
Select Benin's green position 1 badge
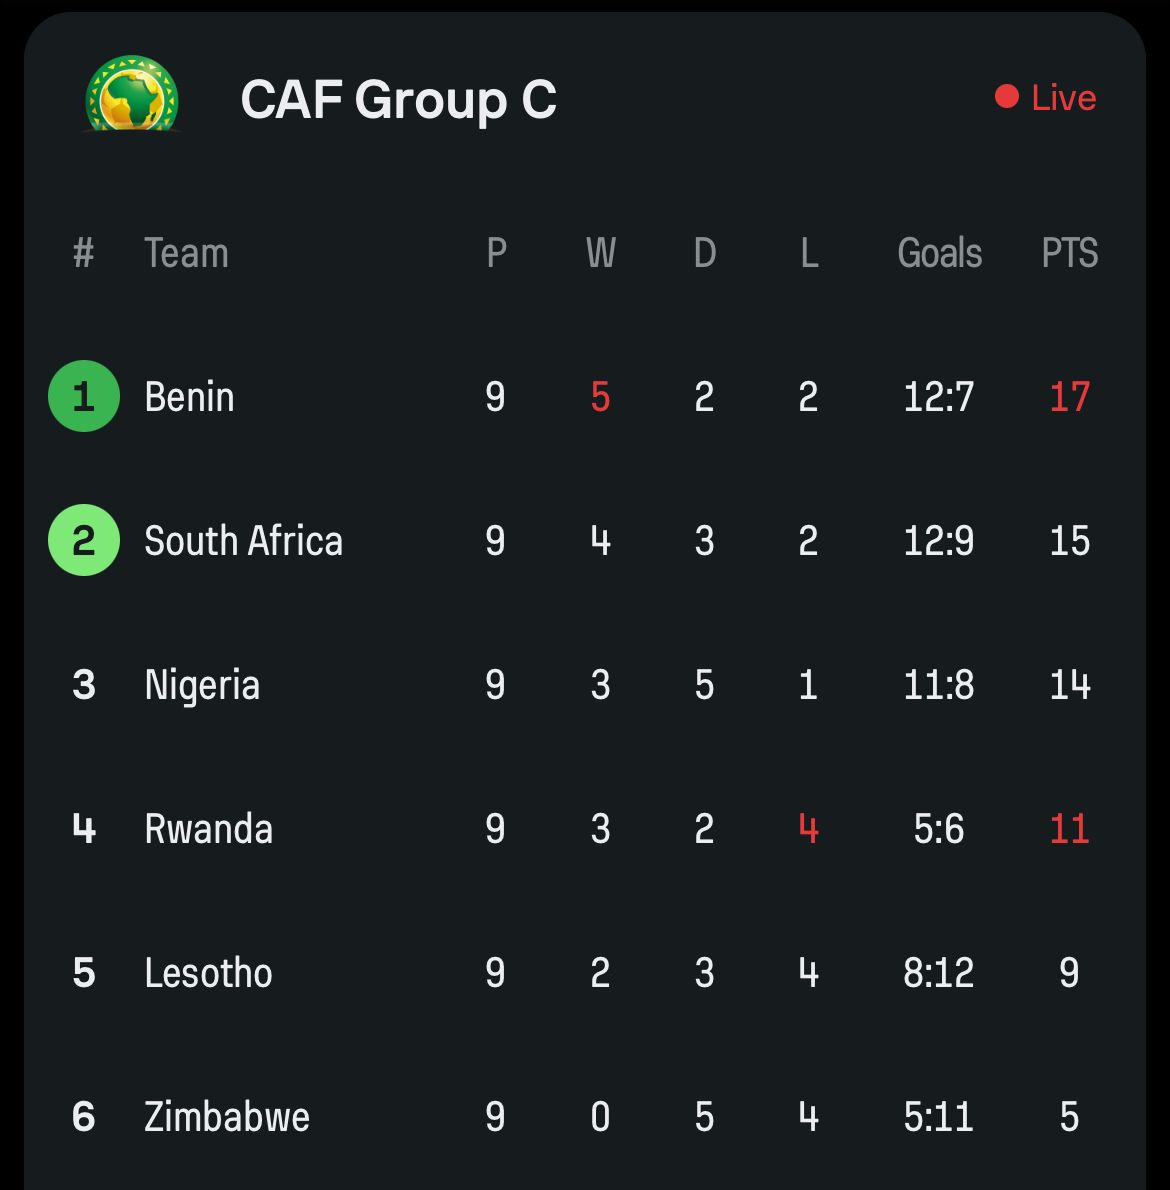84,396
